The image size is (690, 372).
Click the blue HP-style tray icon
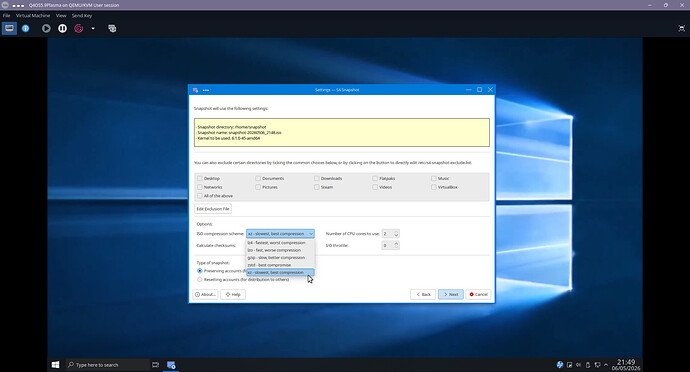(560, 365)
